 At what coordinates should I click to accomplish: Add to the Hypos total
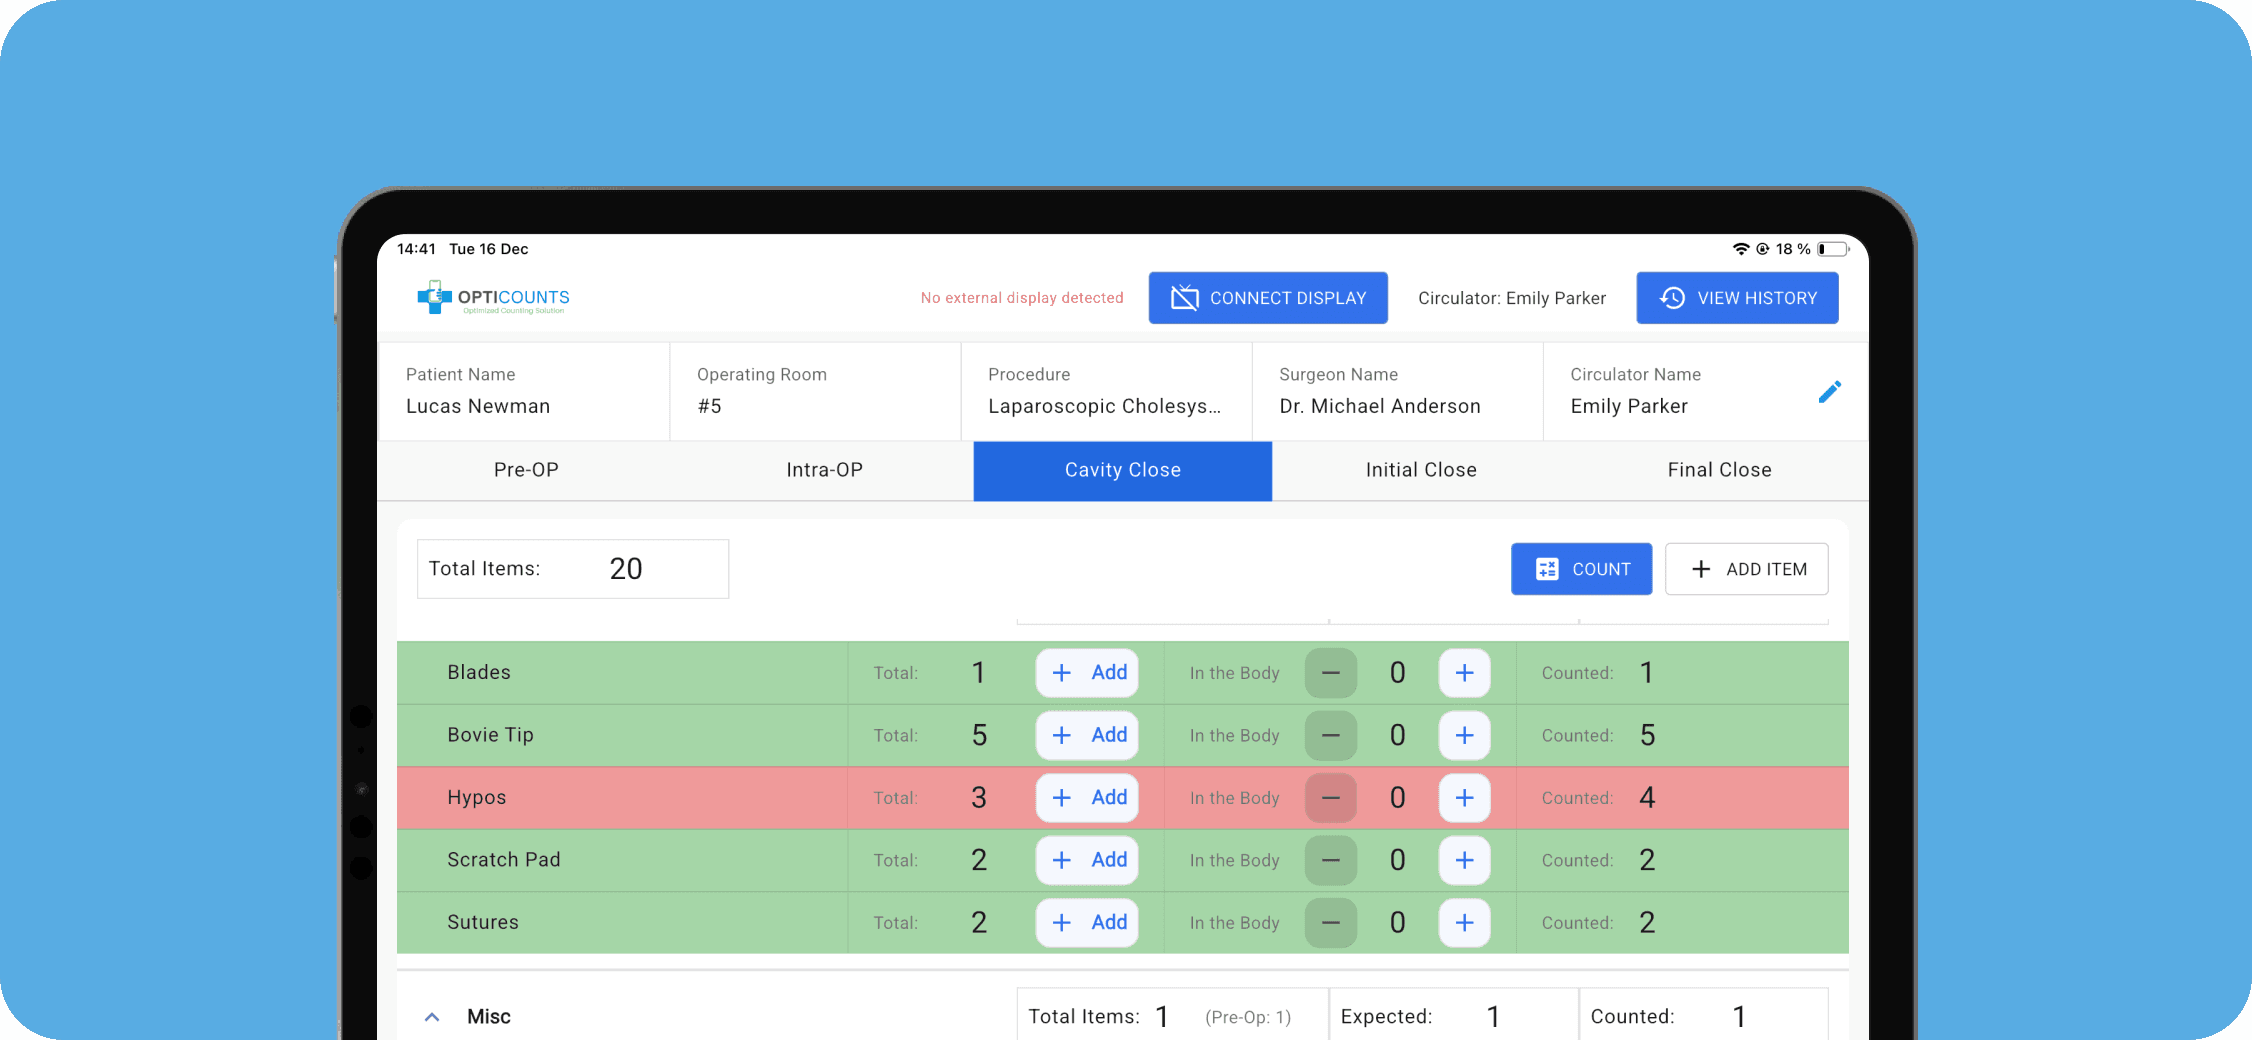[x=1087, y=798]
